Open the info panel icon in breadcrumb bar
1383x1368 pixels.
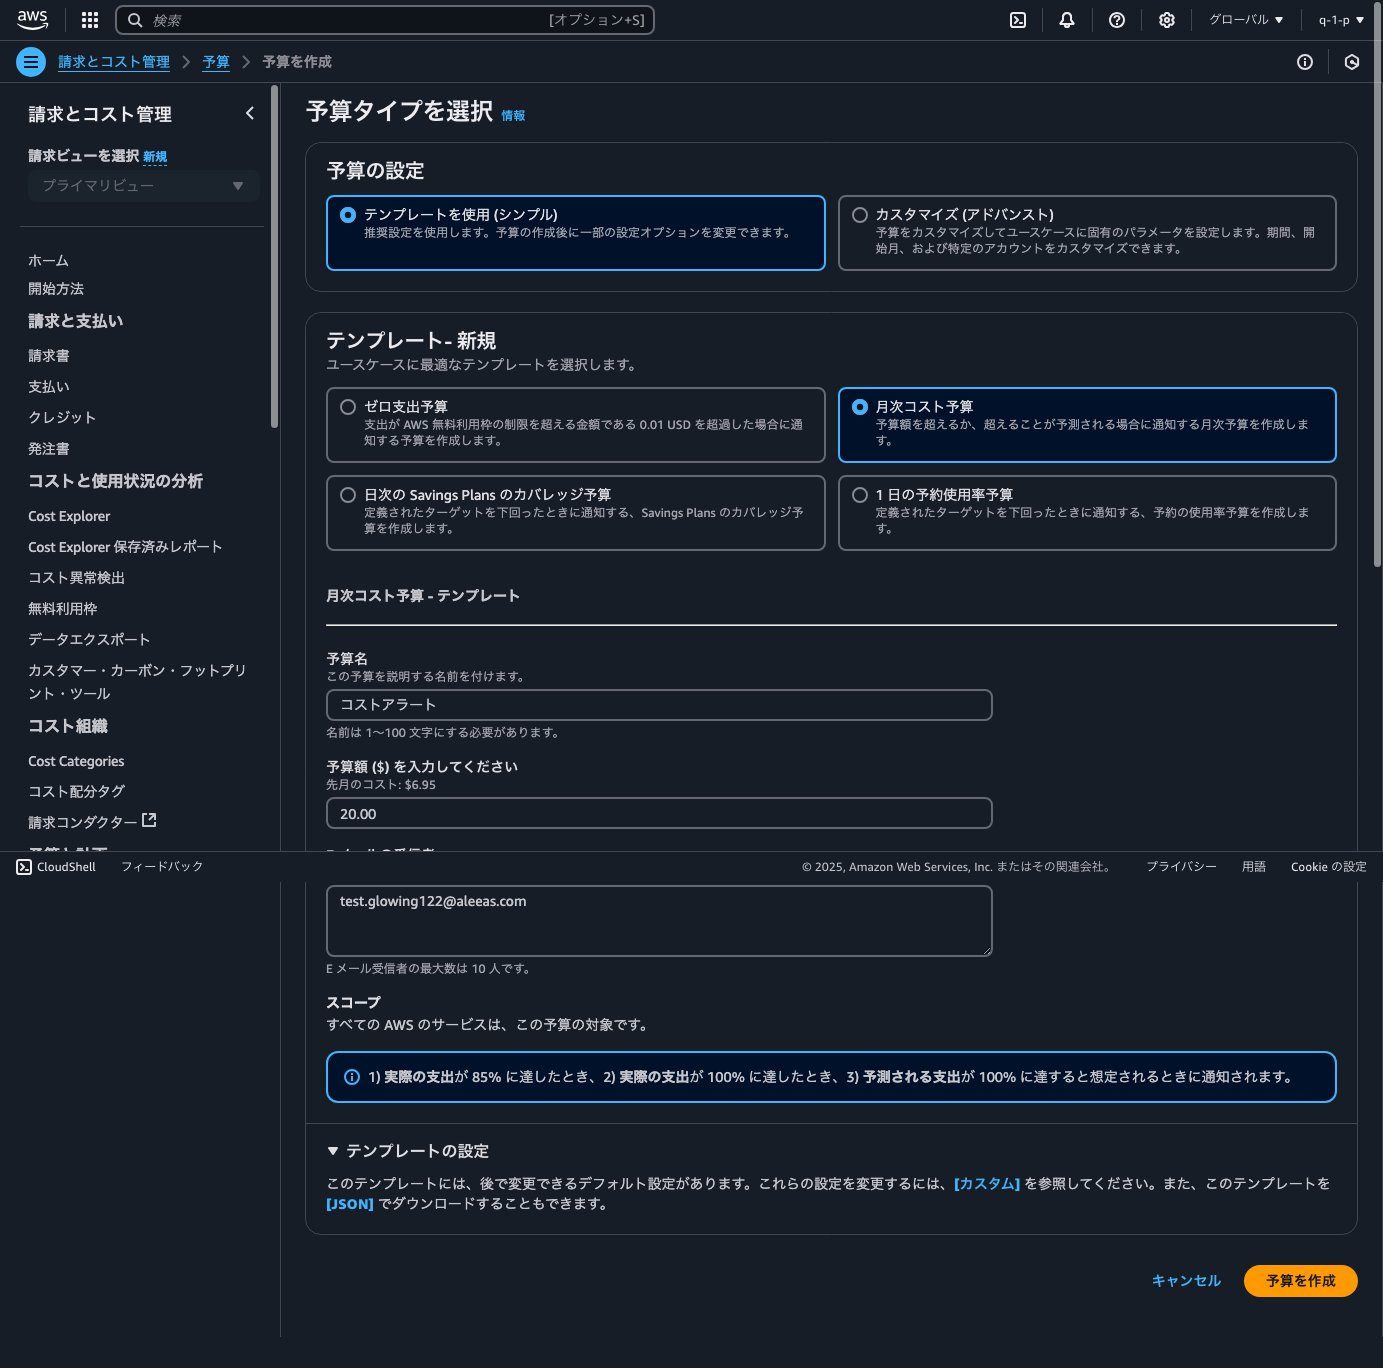click(x=1305, y=62)
